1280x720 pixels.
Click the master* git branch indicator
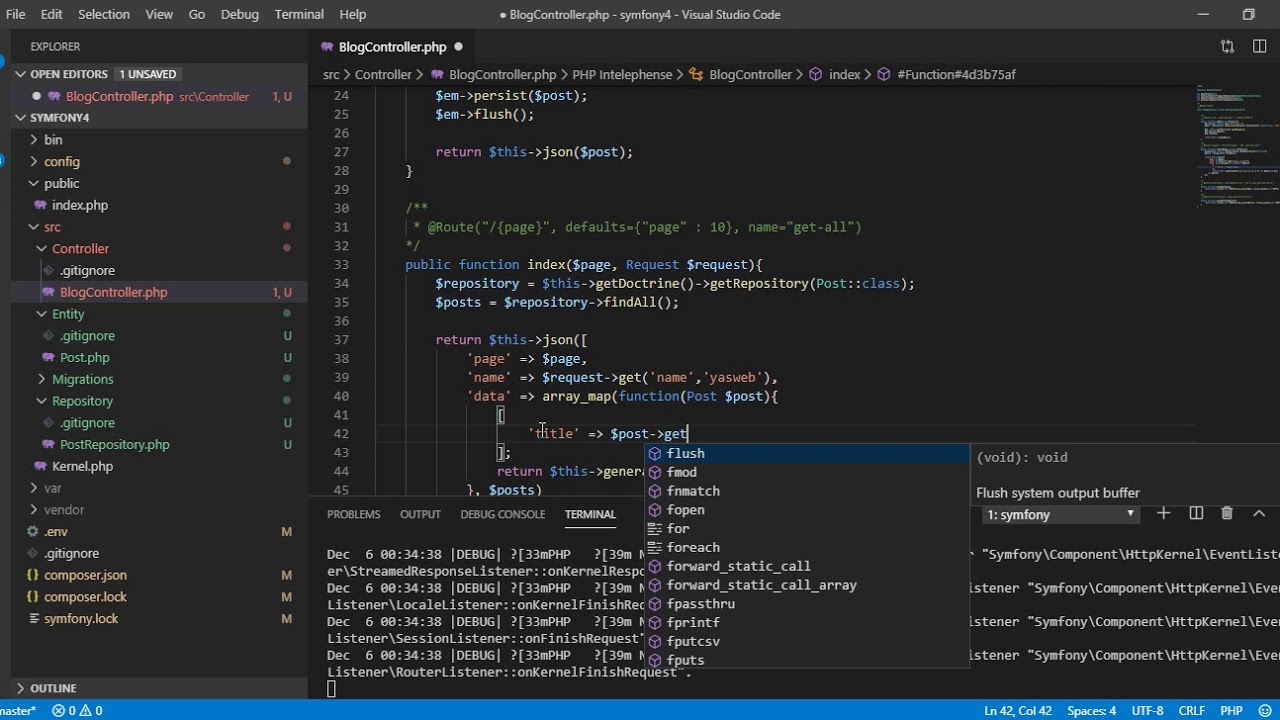click(x=19, y=710)
